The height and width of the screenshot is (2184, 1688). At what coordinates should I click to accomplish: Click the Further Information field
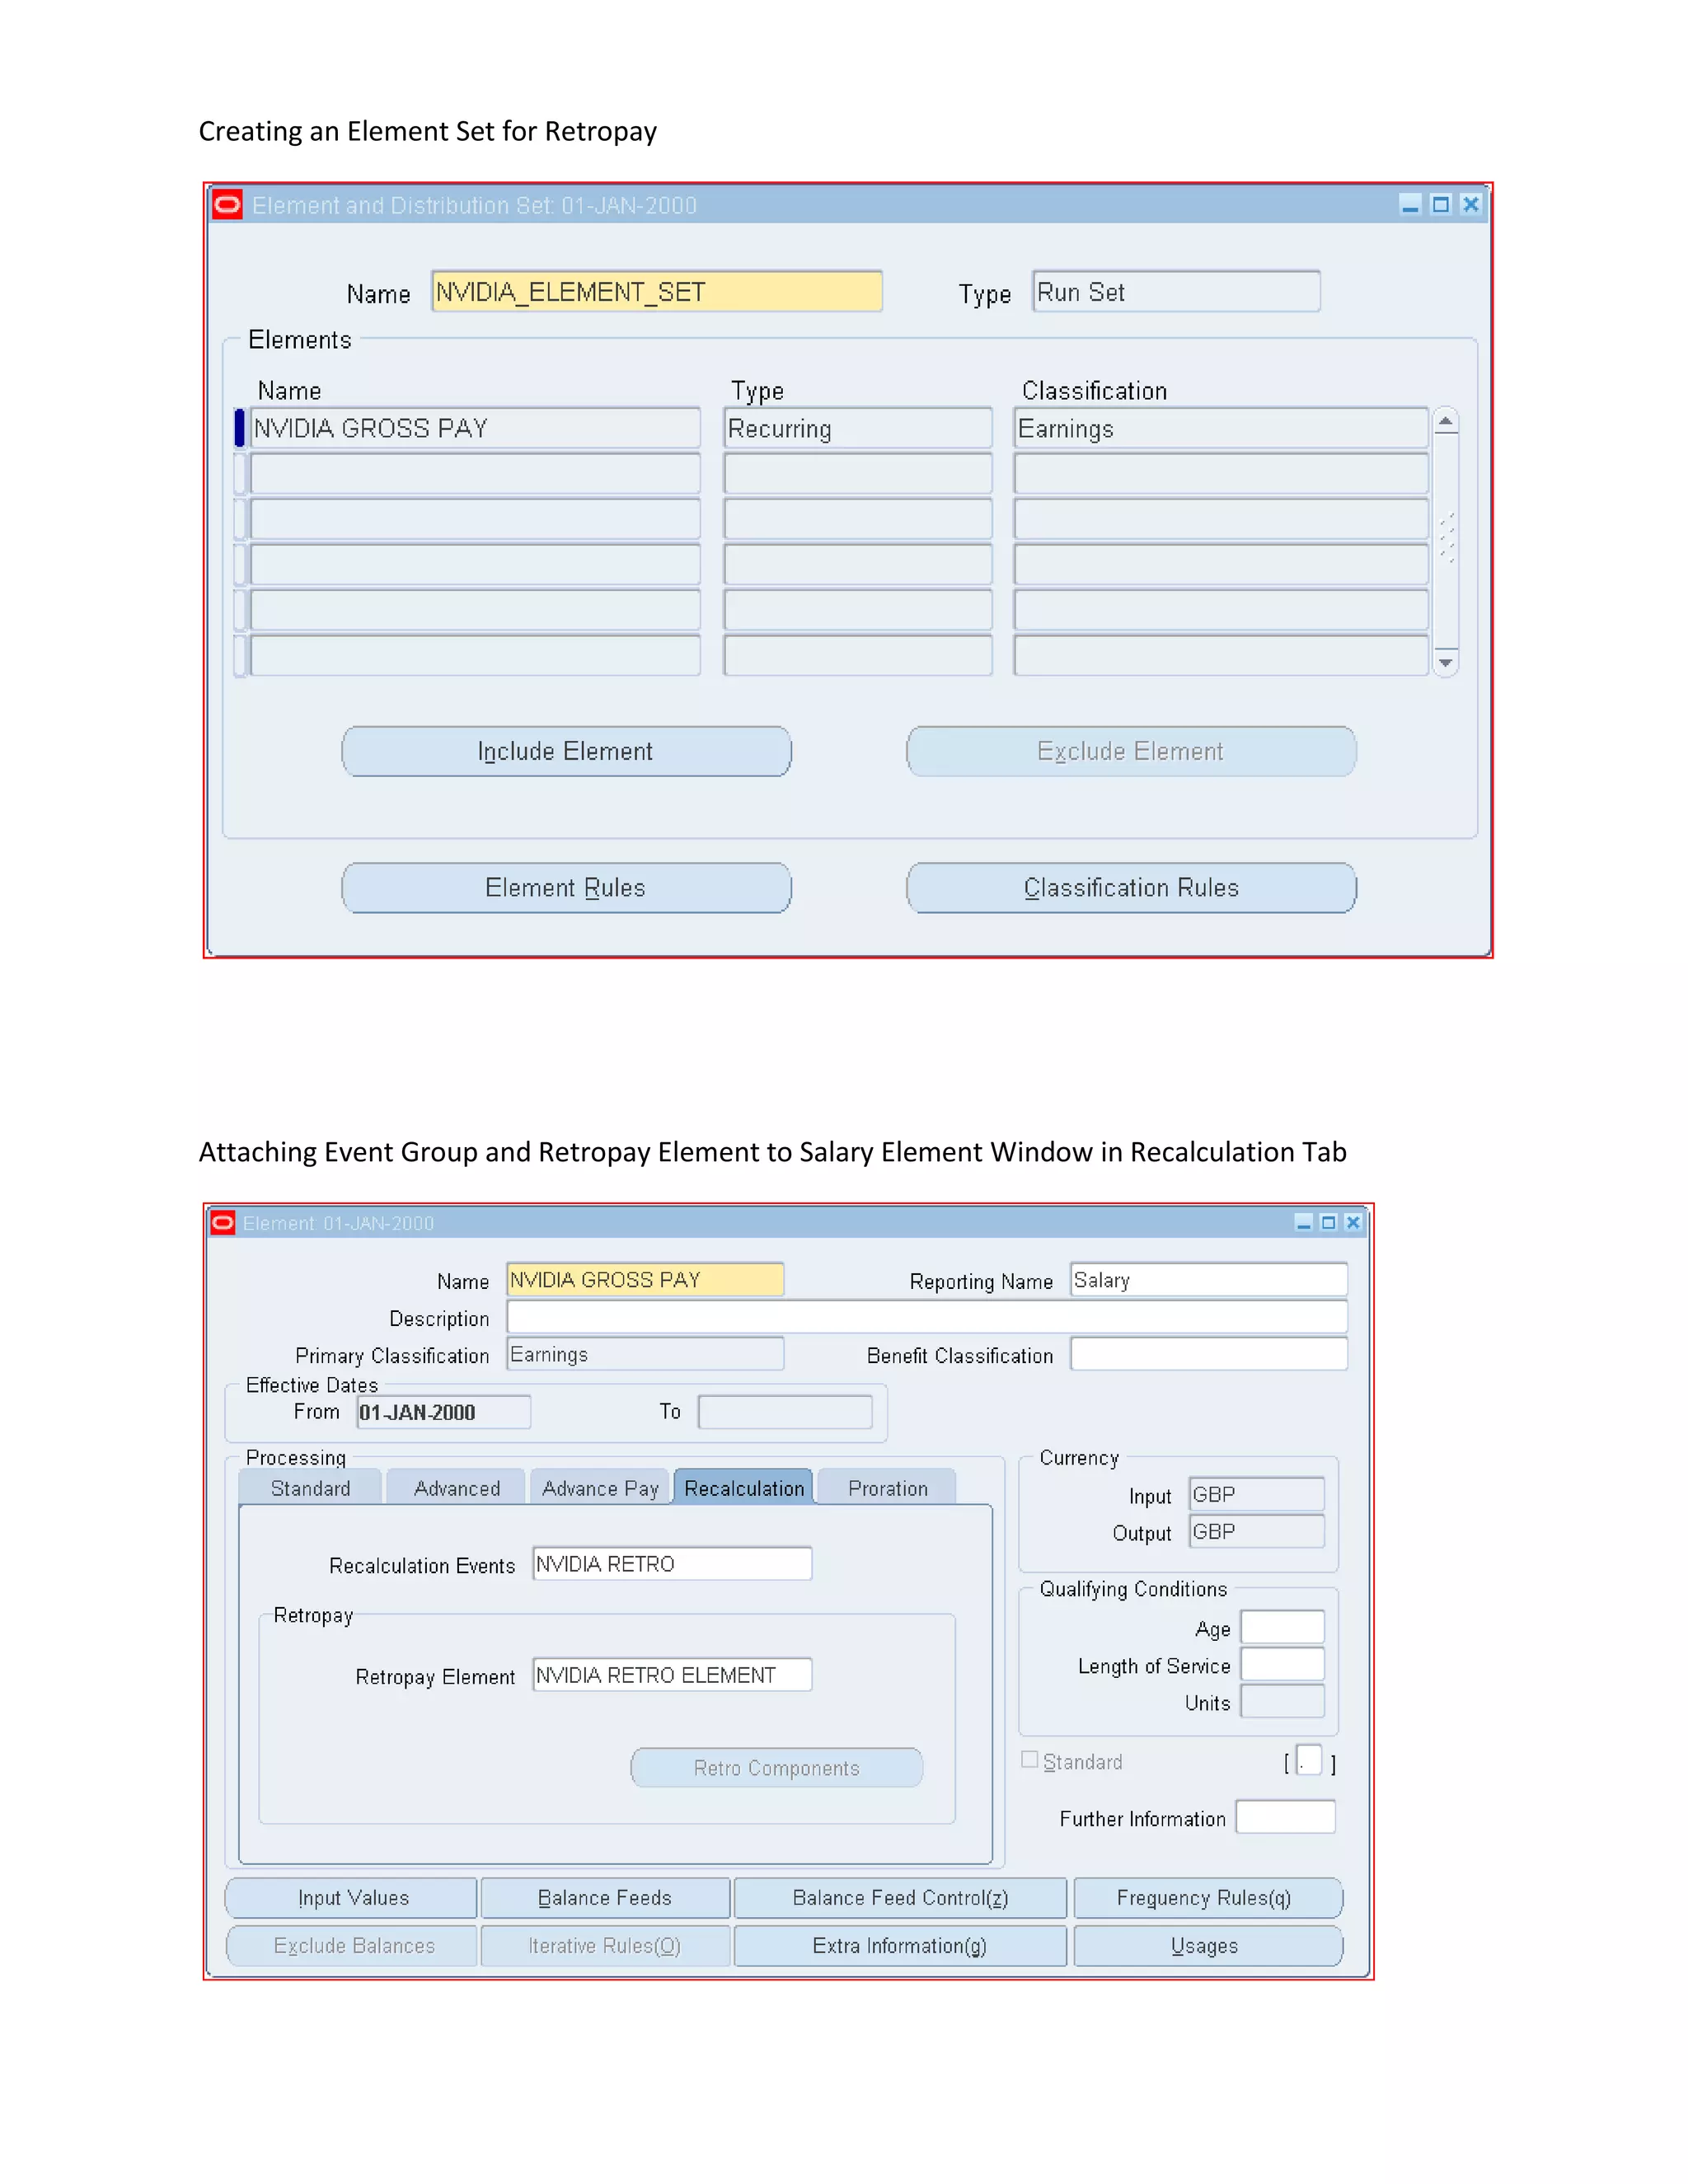pos(1285,1817)
